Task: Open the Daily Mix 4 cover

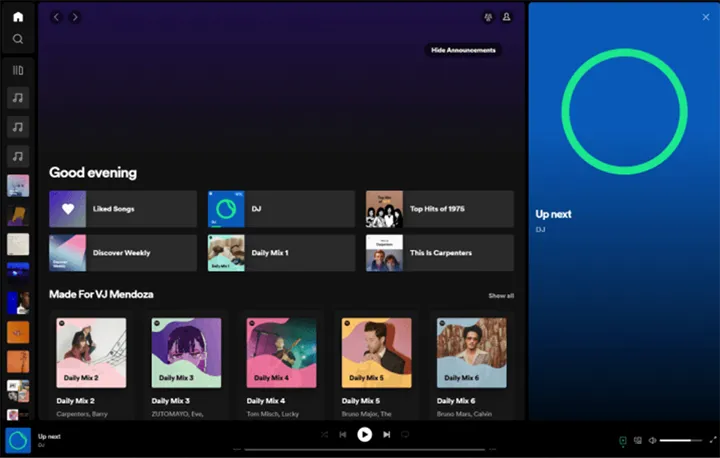Action: click(281, 353)
